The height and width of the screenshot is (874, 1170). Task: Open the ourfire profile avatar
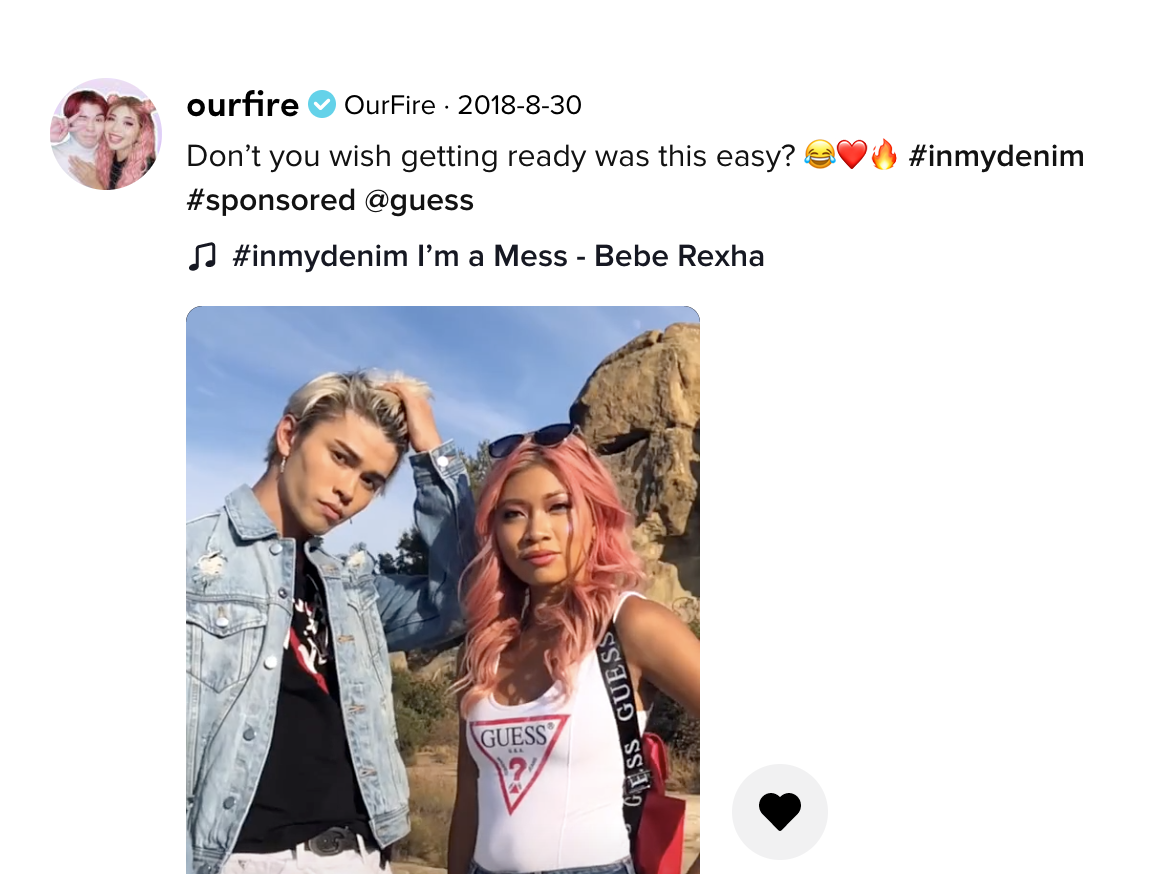tap(106, 134)
